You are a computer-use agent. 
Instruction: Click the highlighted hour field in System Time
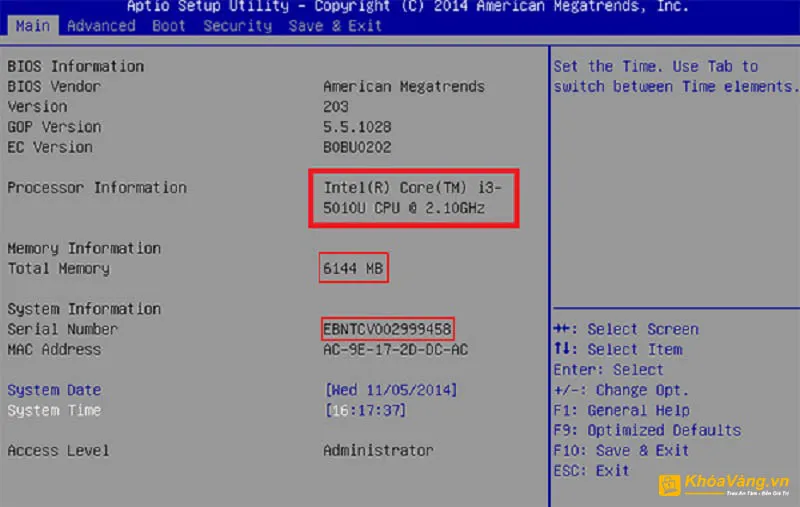point(339,410)
